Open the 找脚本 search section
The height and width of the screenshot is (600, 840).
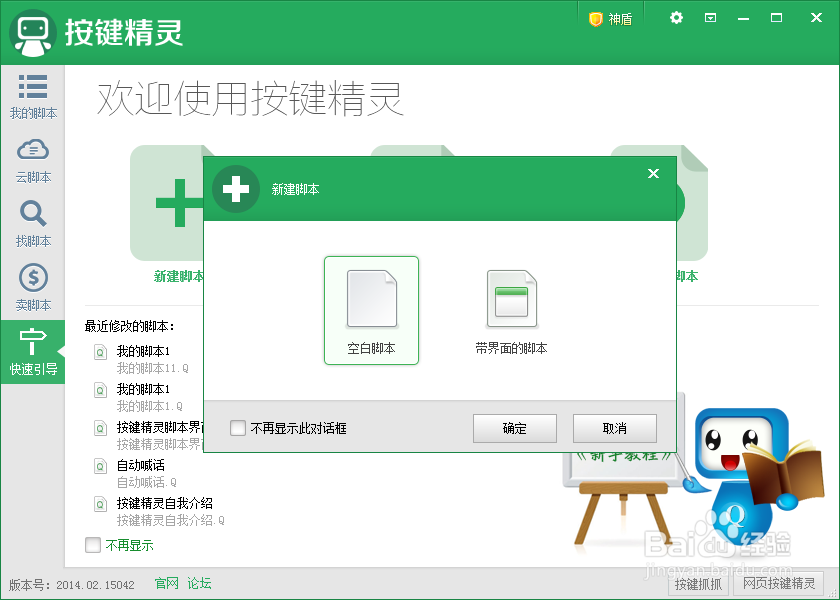click(x=33, y=224)
